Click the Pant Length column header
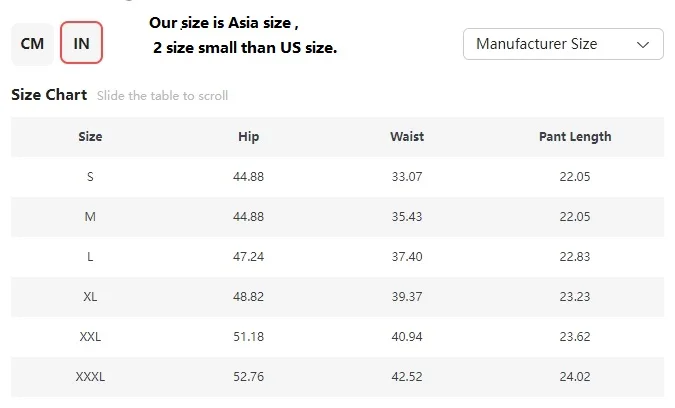 (x=575, y=137)
